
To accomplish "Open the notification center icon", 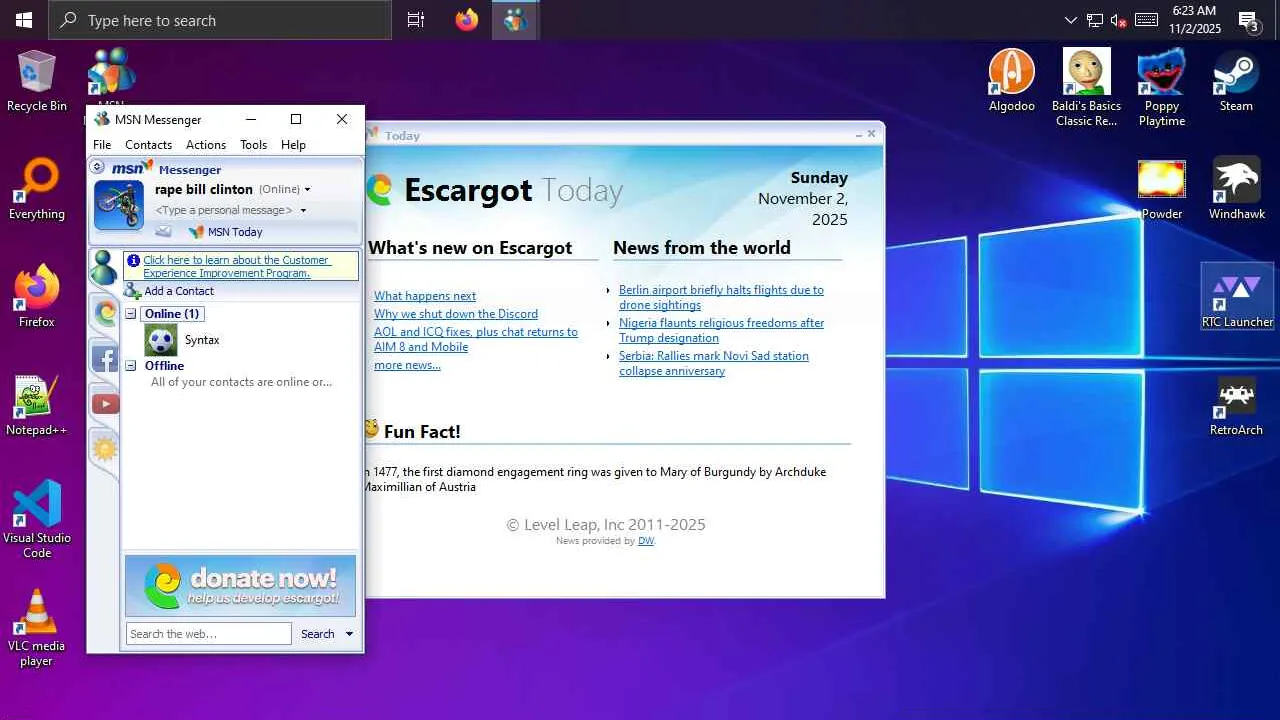I will 1249,20.
